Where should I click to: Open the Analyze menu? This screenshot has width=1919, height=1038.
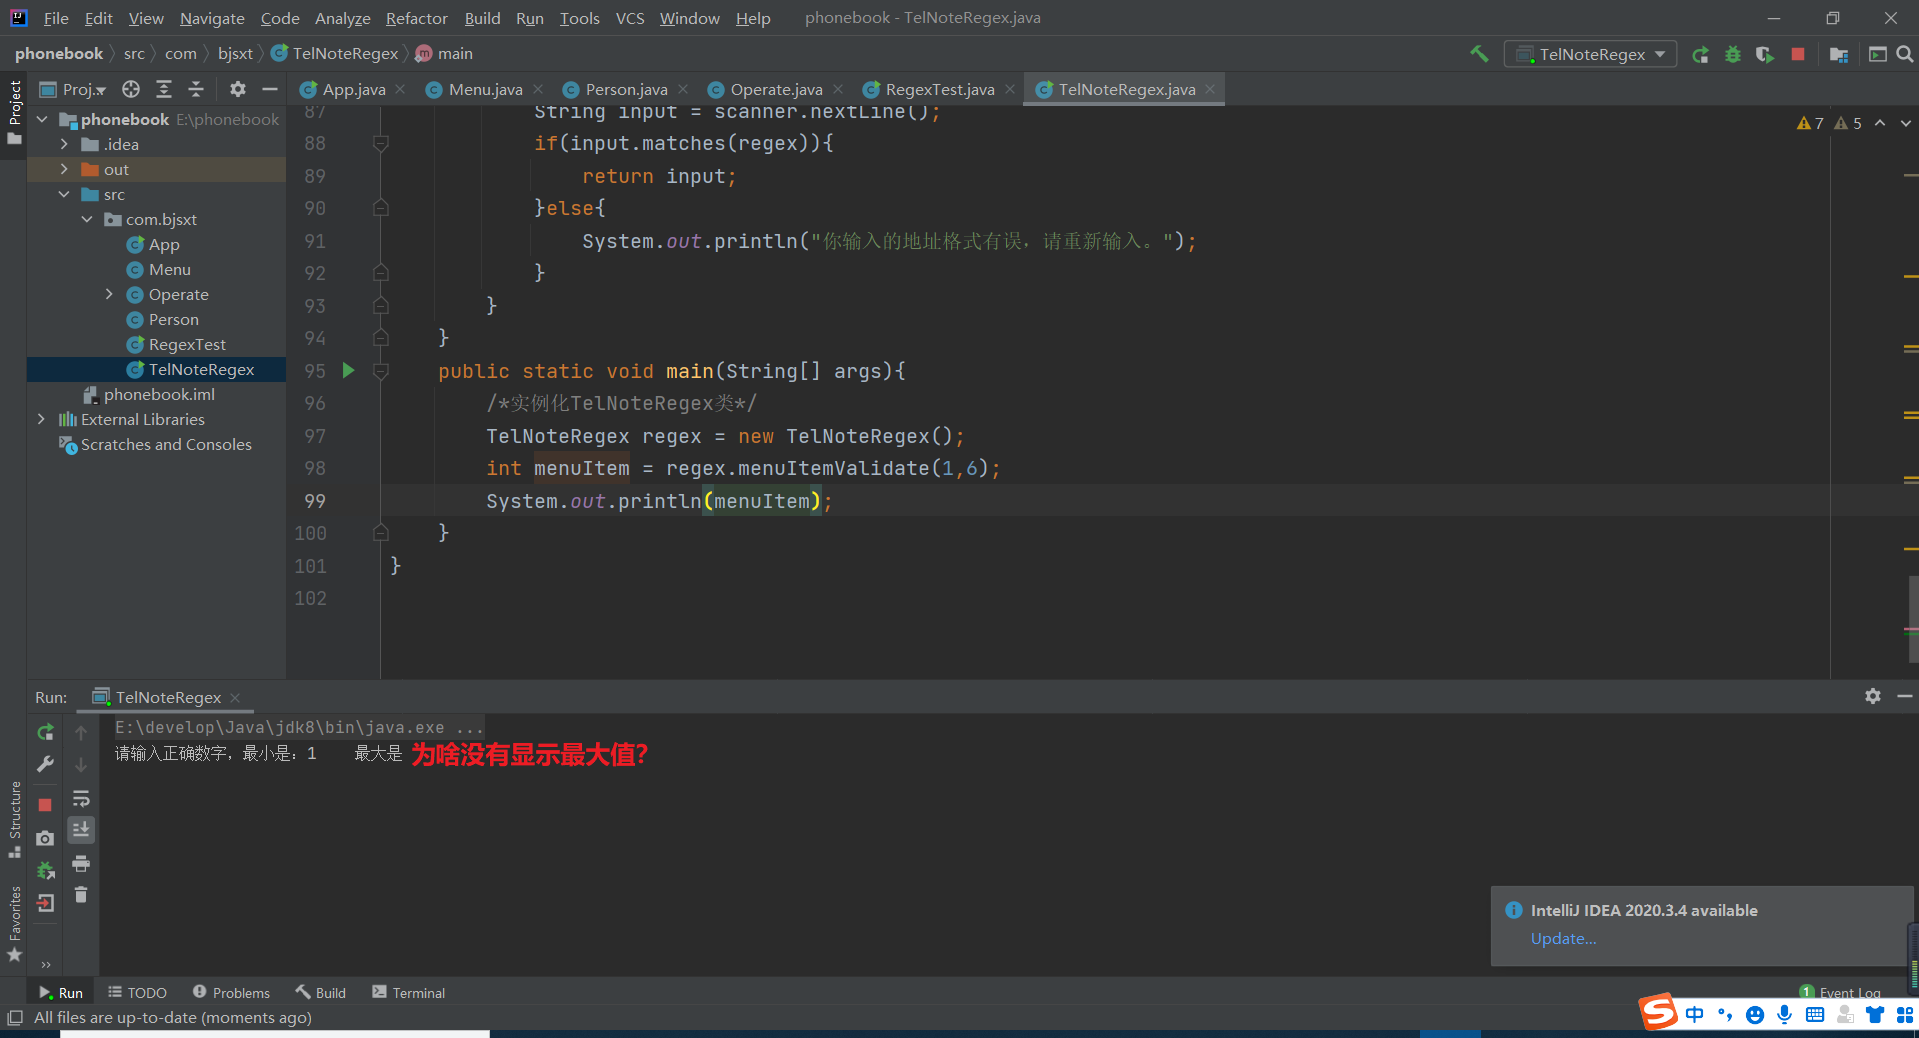pyautogui.click(x=342, y=18)
